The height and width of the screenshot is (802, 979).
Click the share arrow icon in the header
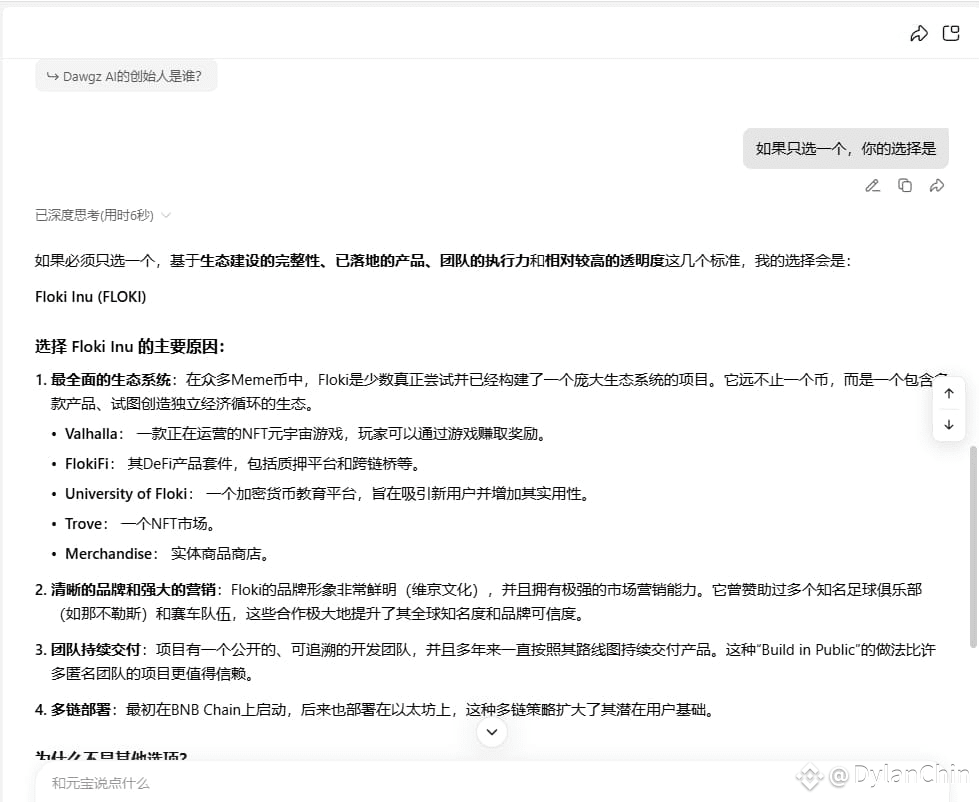pos(918,33)
